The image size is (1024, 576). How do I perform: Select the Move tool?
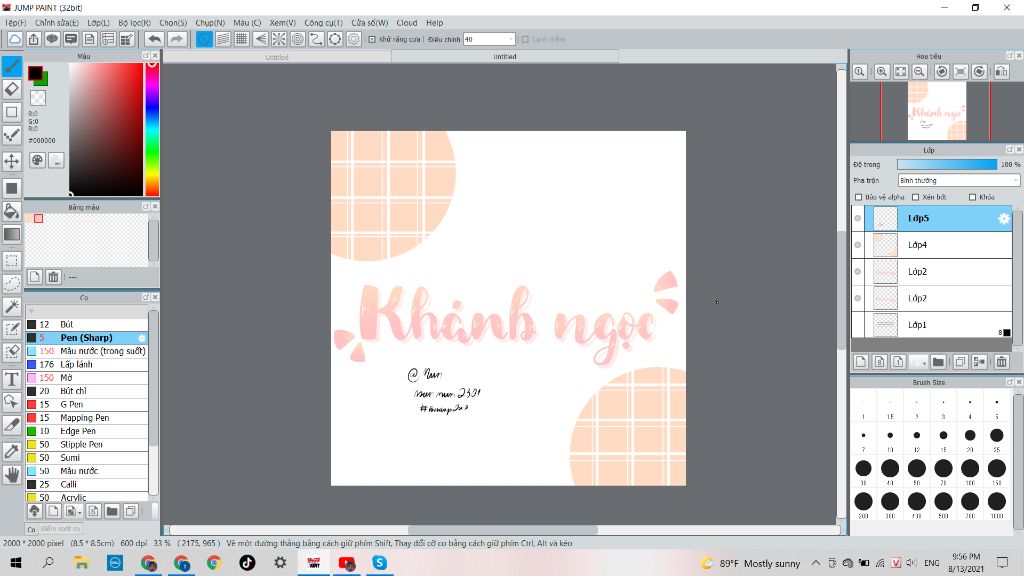(x=12, y=161)
